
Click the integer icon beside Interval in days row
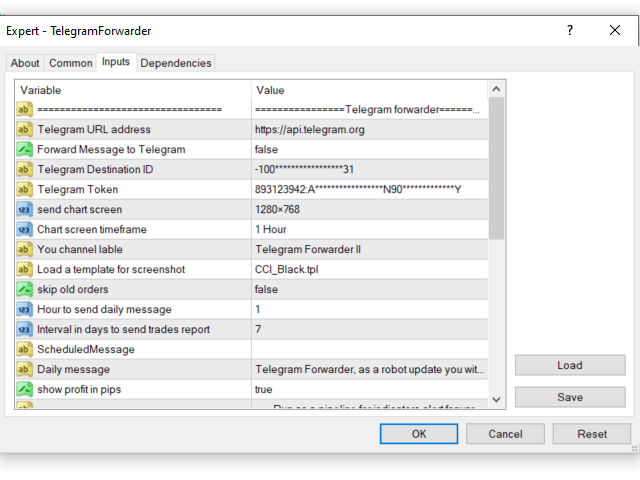pyautogui.click(x=24, y=330)
